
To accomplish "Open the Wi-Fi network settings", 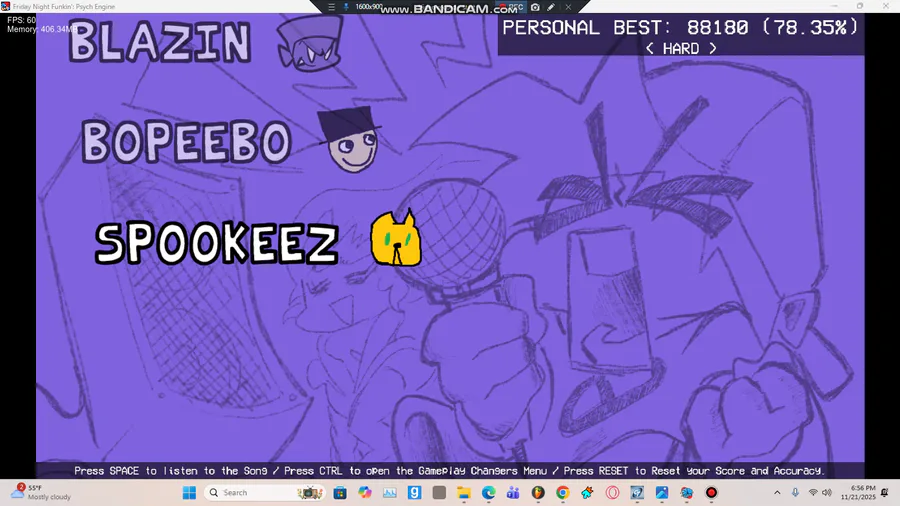I will [x=813, y=492].
